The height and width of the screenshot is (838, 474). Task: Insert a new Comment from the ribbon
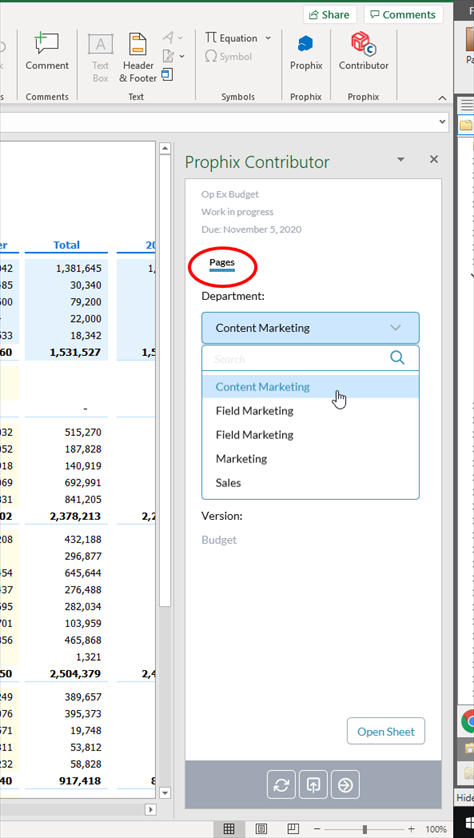47,51
